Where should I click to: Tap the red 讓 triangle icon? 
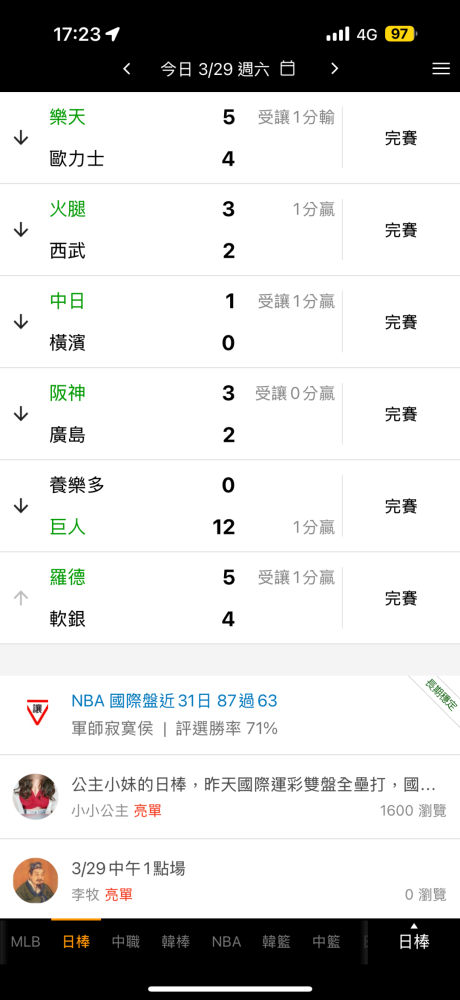36,709
